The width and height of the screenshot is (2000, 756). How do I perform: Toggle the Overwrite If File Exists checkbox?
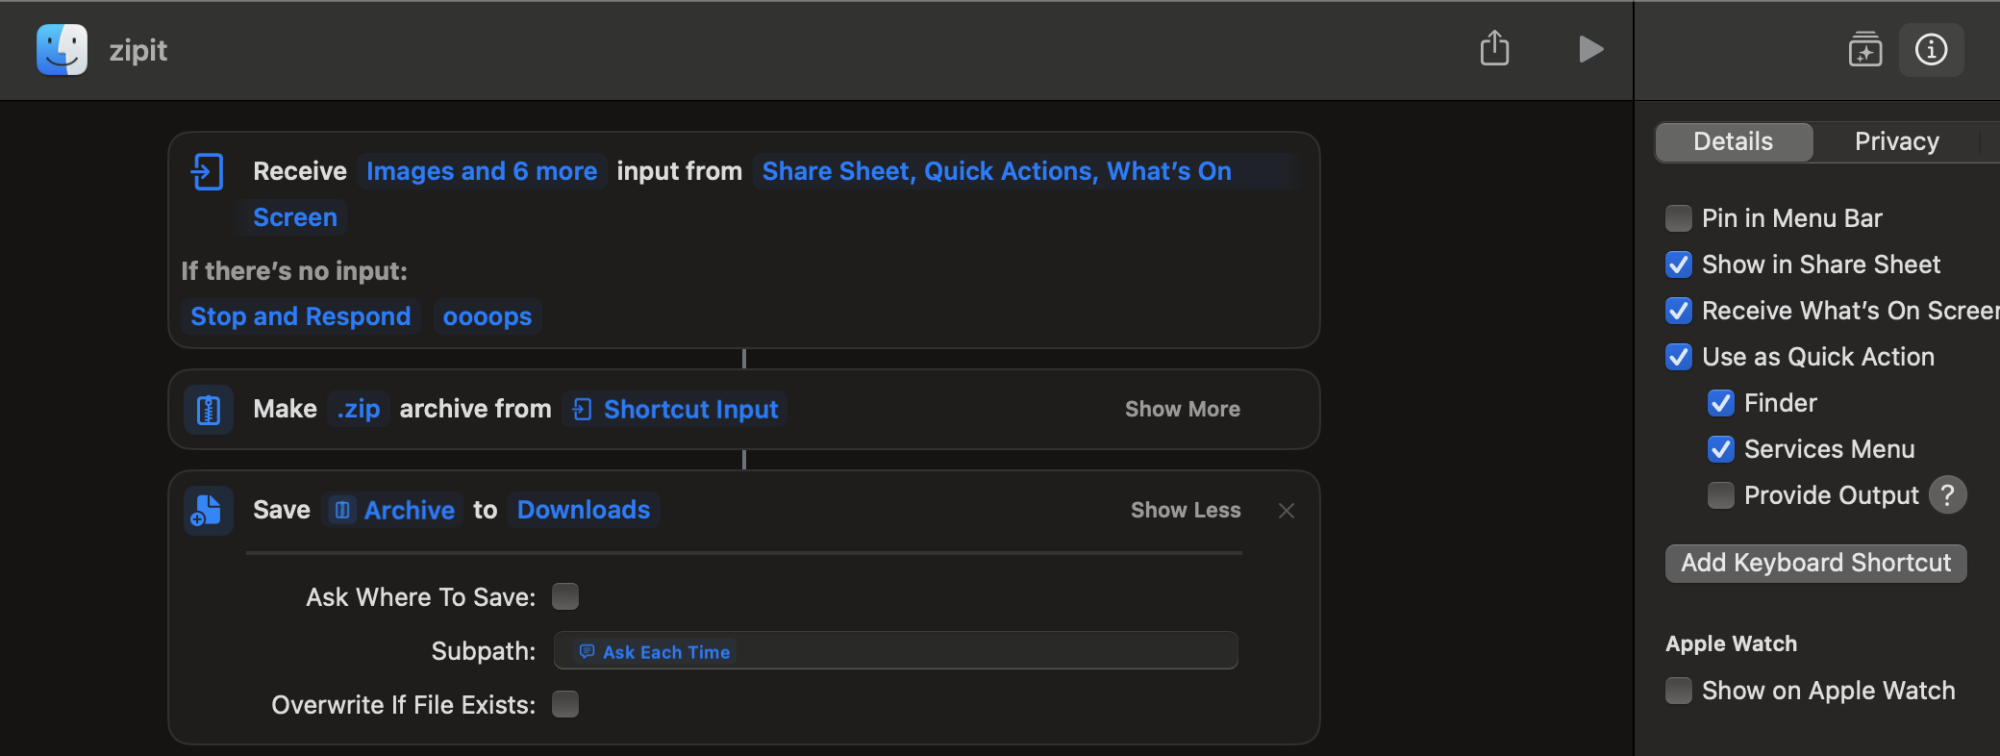click(x=566, y=705)
